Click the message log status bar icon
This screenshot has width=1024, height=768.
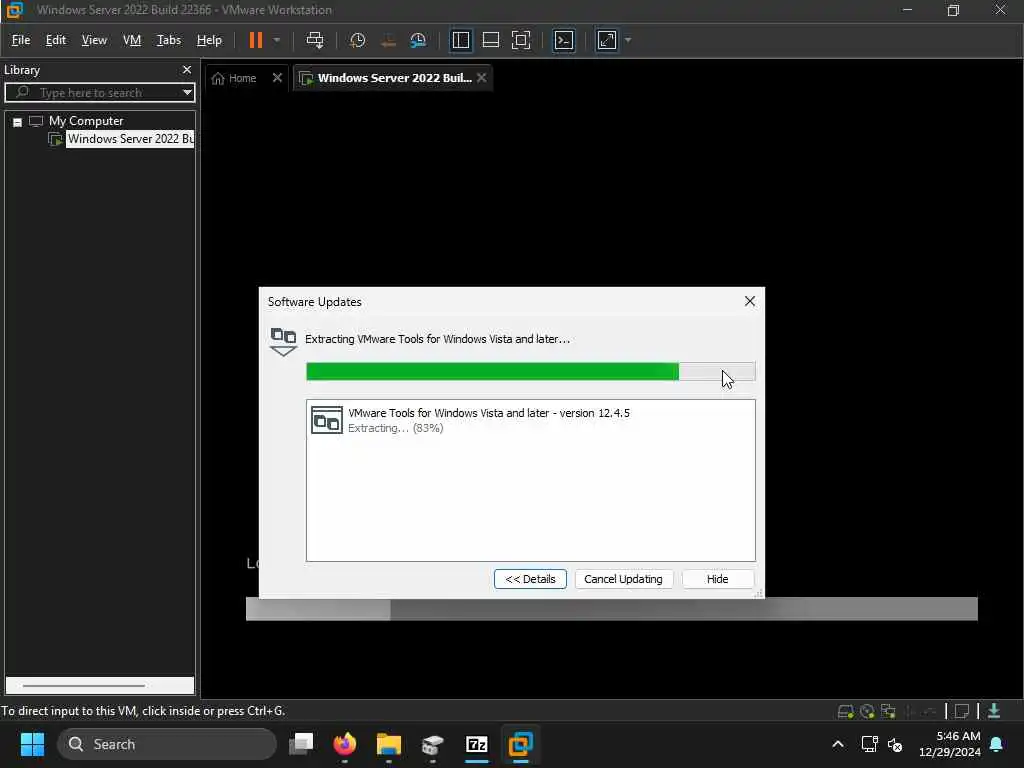(962, 711)
